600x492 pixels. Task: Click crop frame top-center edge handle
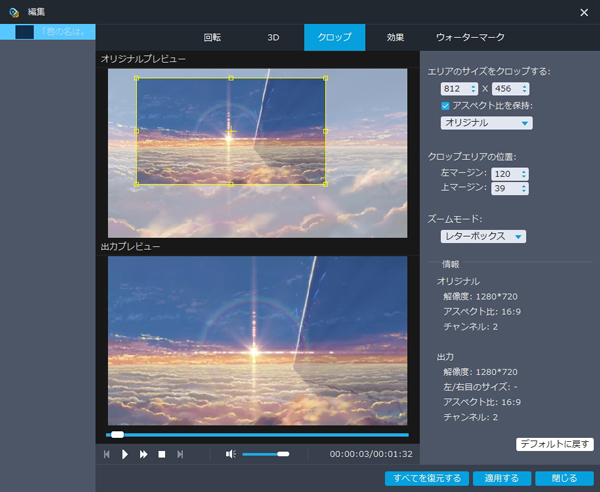pos(231,78)
